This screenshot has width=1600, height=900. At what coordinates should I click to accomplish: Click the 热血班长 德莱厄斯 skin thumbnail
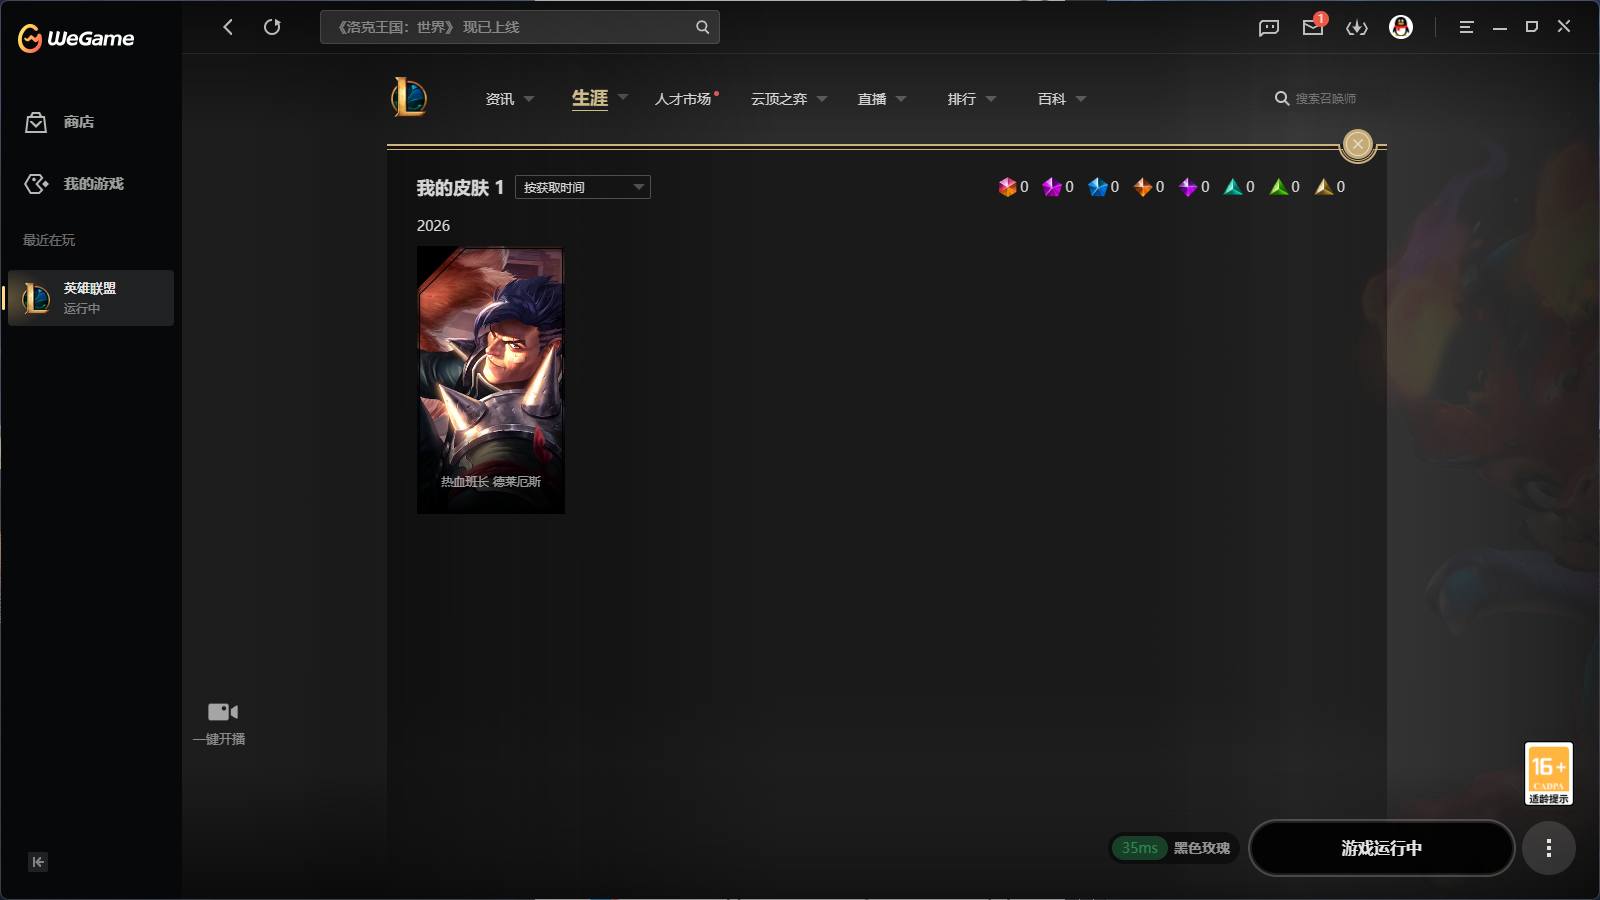click(489, 380)
